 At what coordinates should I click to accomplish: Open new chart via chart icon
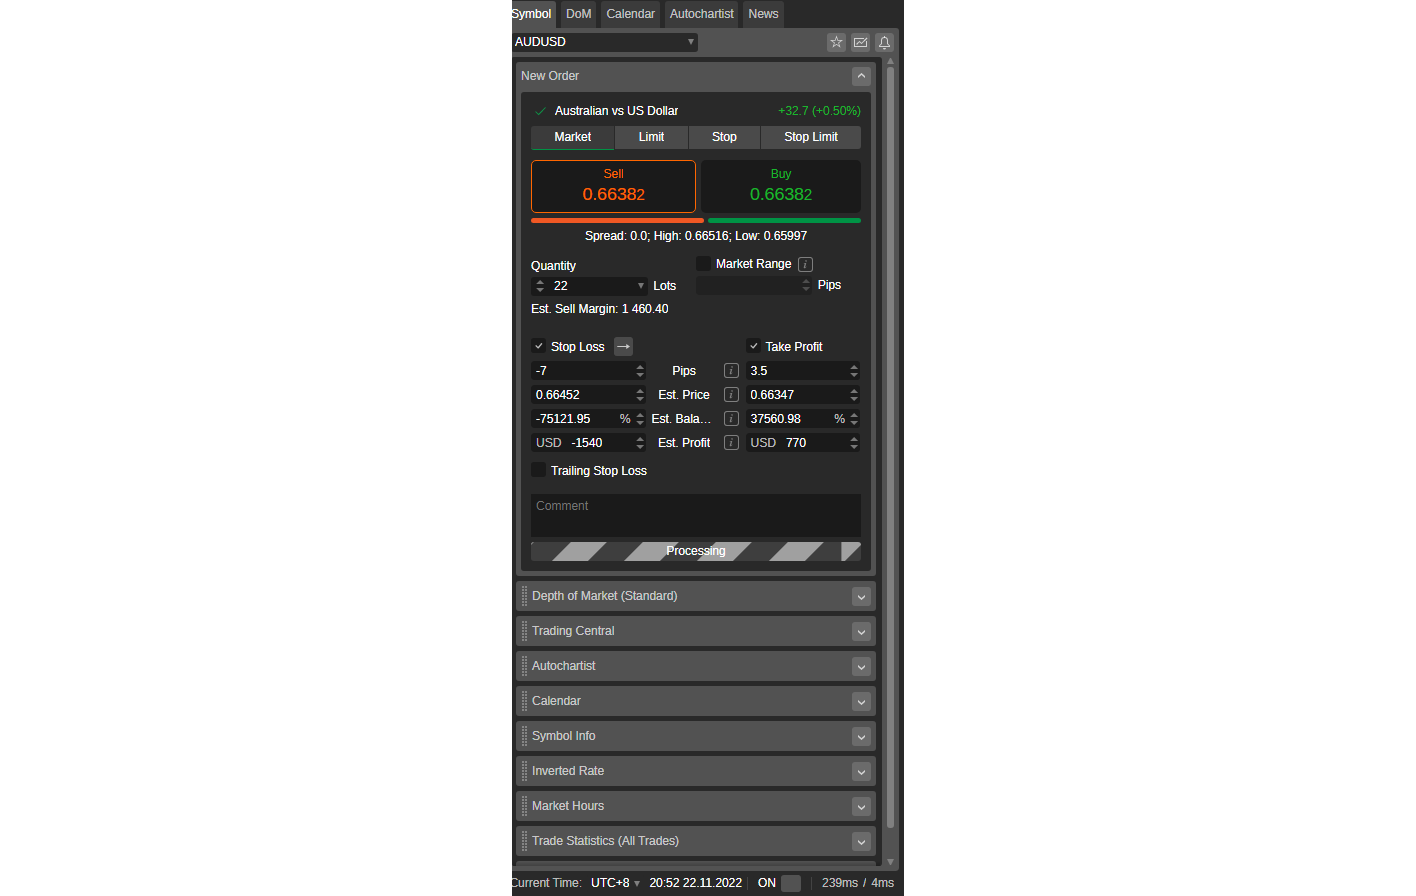(x=860, y=42)
